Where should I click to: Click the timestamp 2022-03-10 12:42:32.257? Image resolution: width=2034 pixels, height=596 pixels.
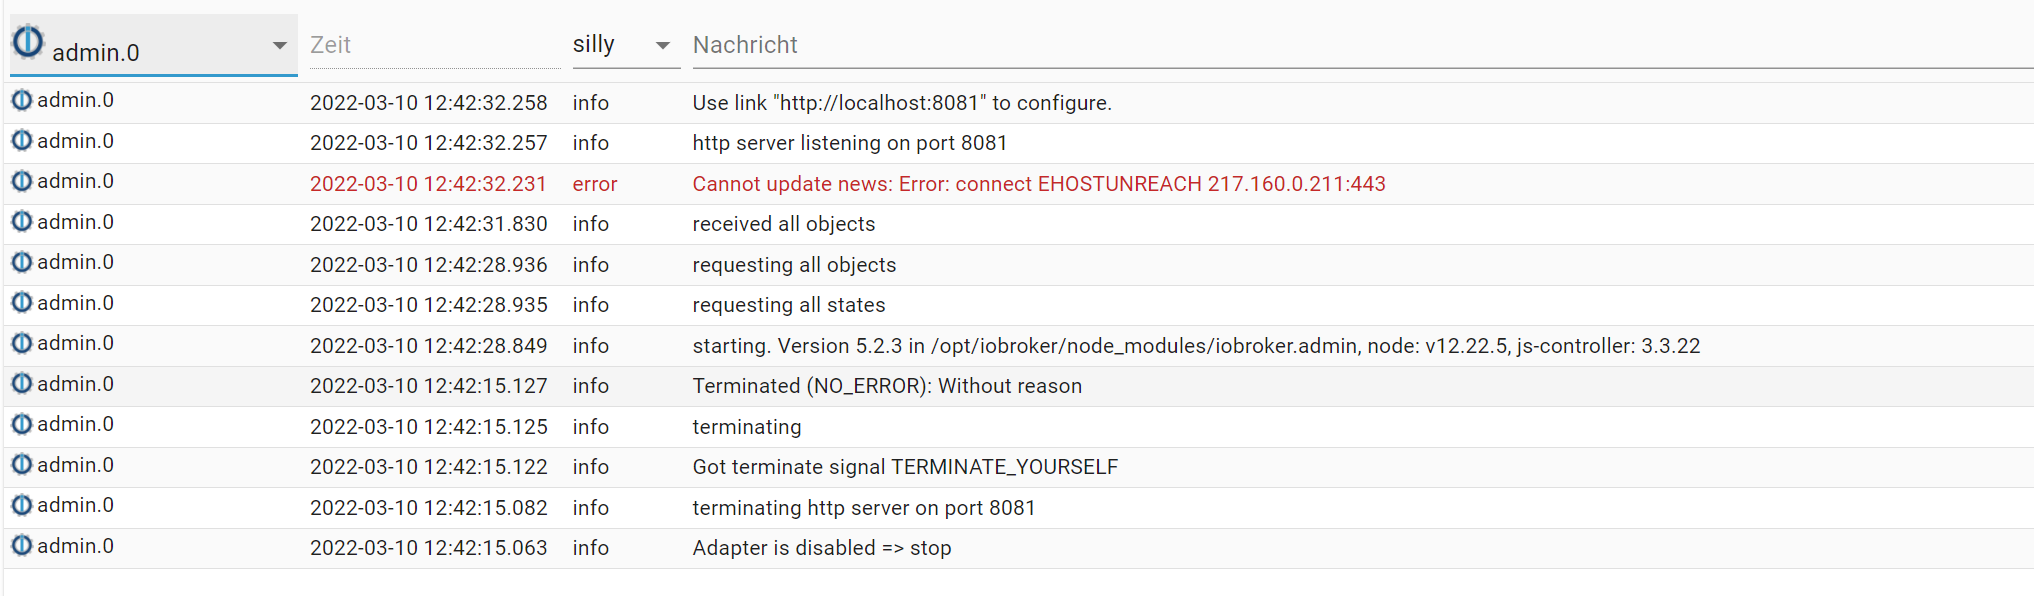pyautogui.click(x=428, y=143)
